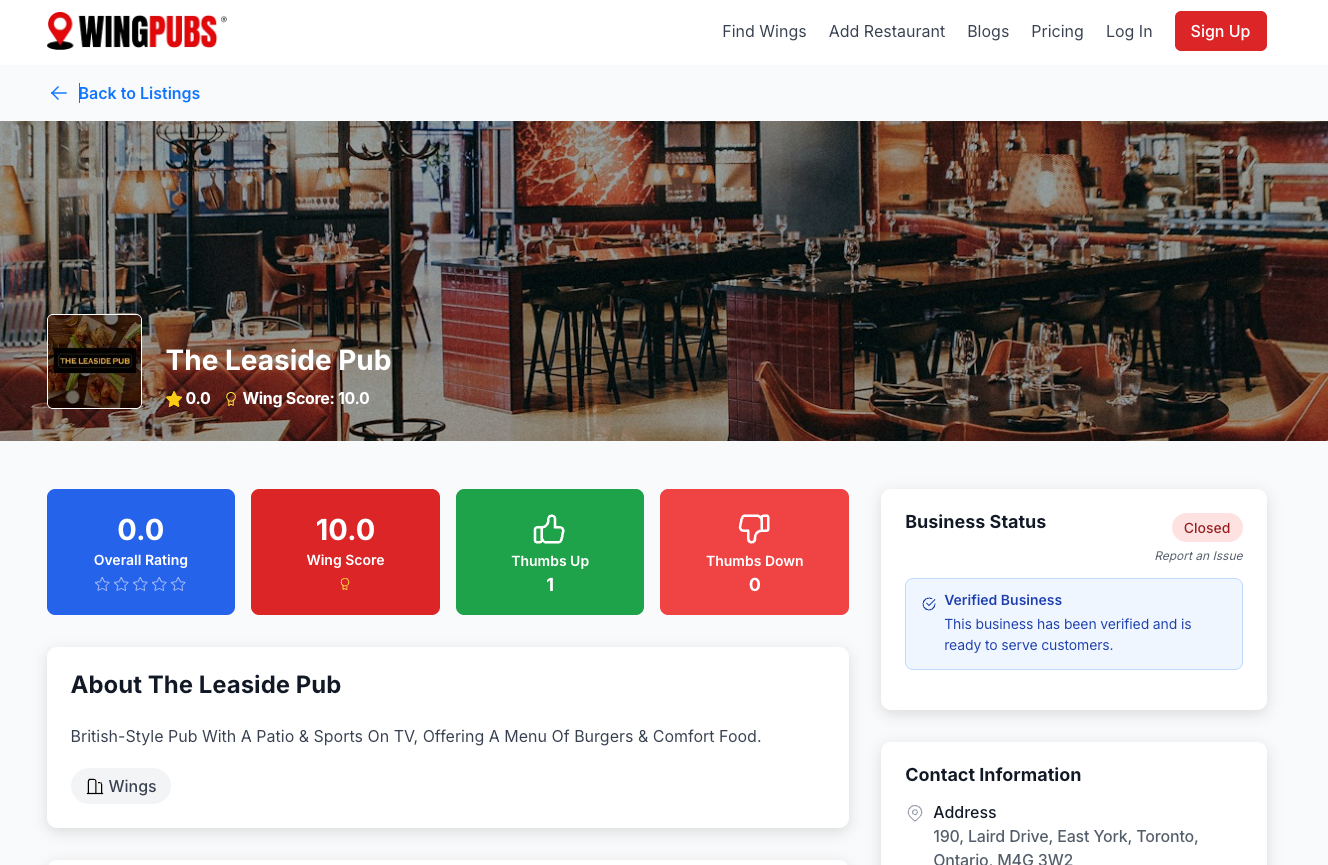Click the thumbs down icon
1328x865 pixels.
click(x=754, y=529)
